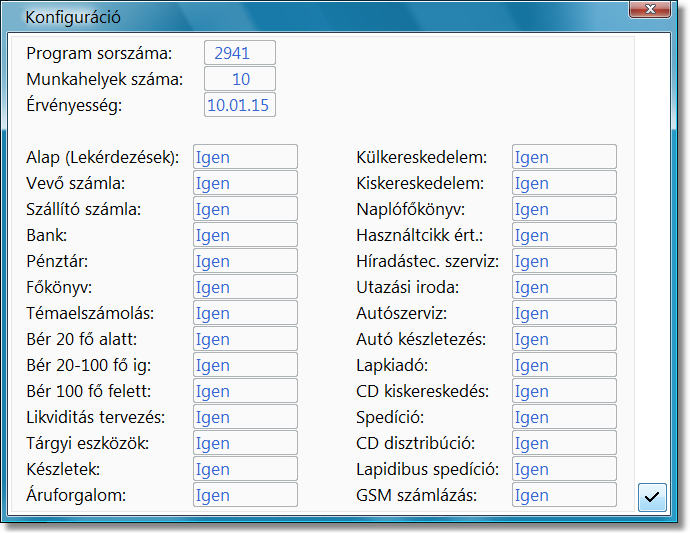Click the 'Utazási iroda:' label

[x=407, y=287]
